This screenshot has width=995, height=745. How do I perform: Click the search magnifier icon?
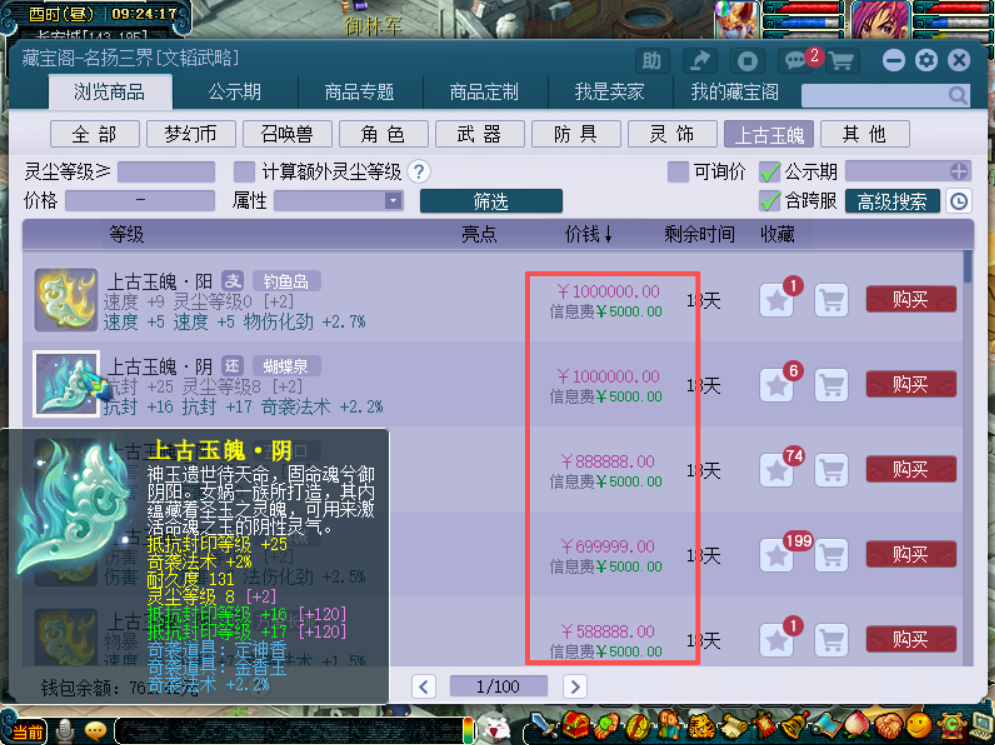tap(957, 95)
